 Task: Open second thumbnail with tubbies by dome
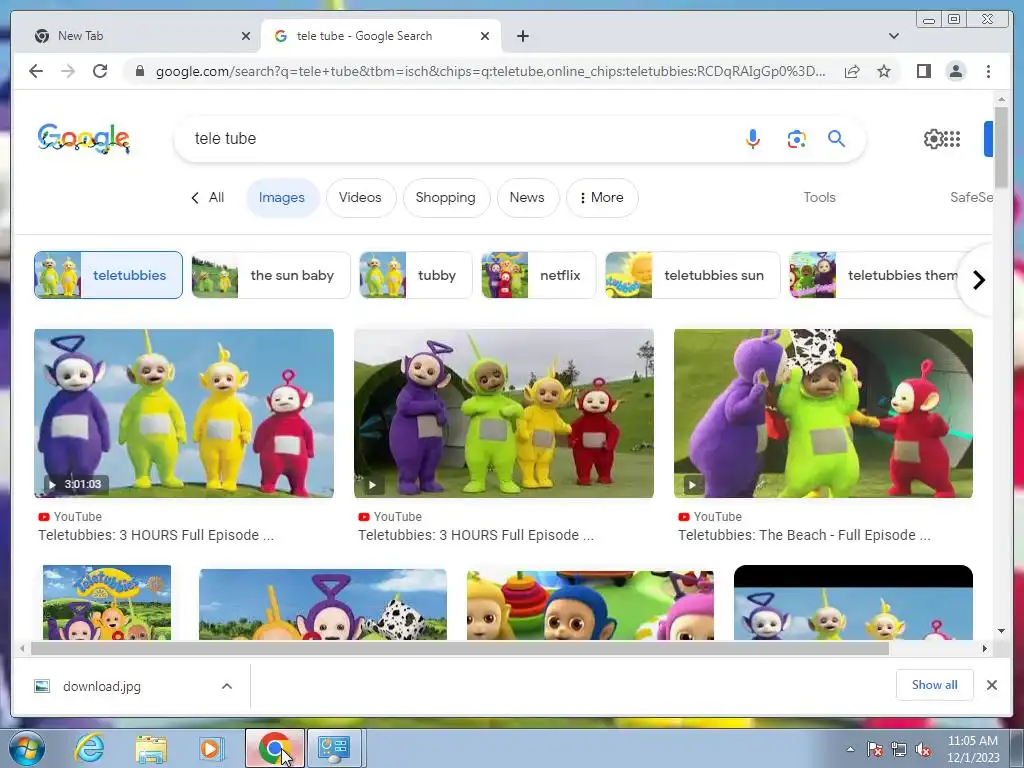click(504, 413)
